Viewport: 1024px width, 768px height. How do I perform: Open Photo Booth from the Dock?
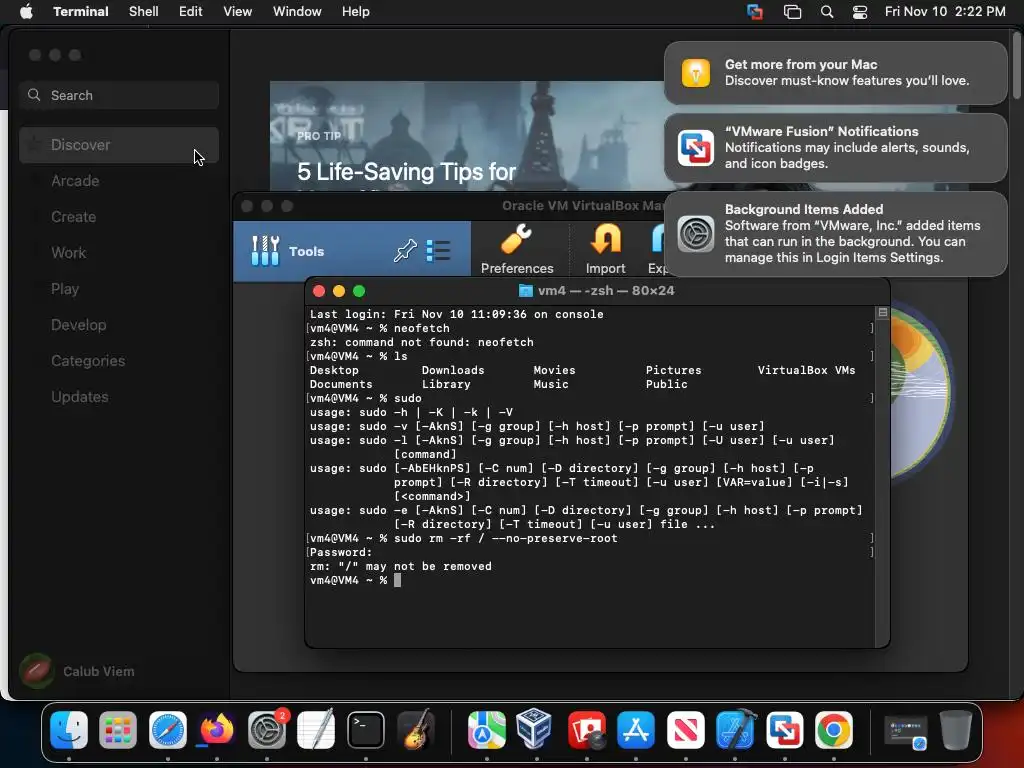[586, 729]
